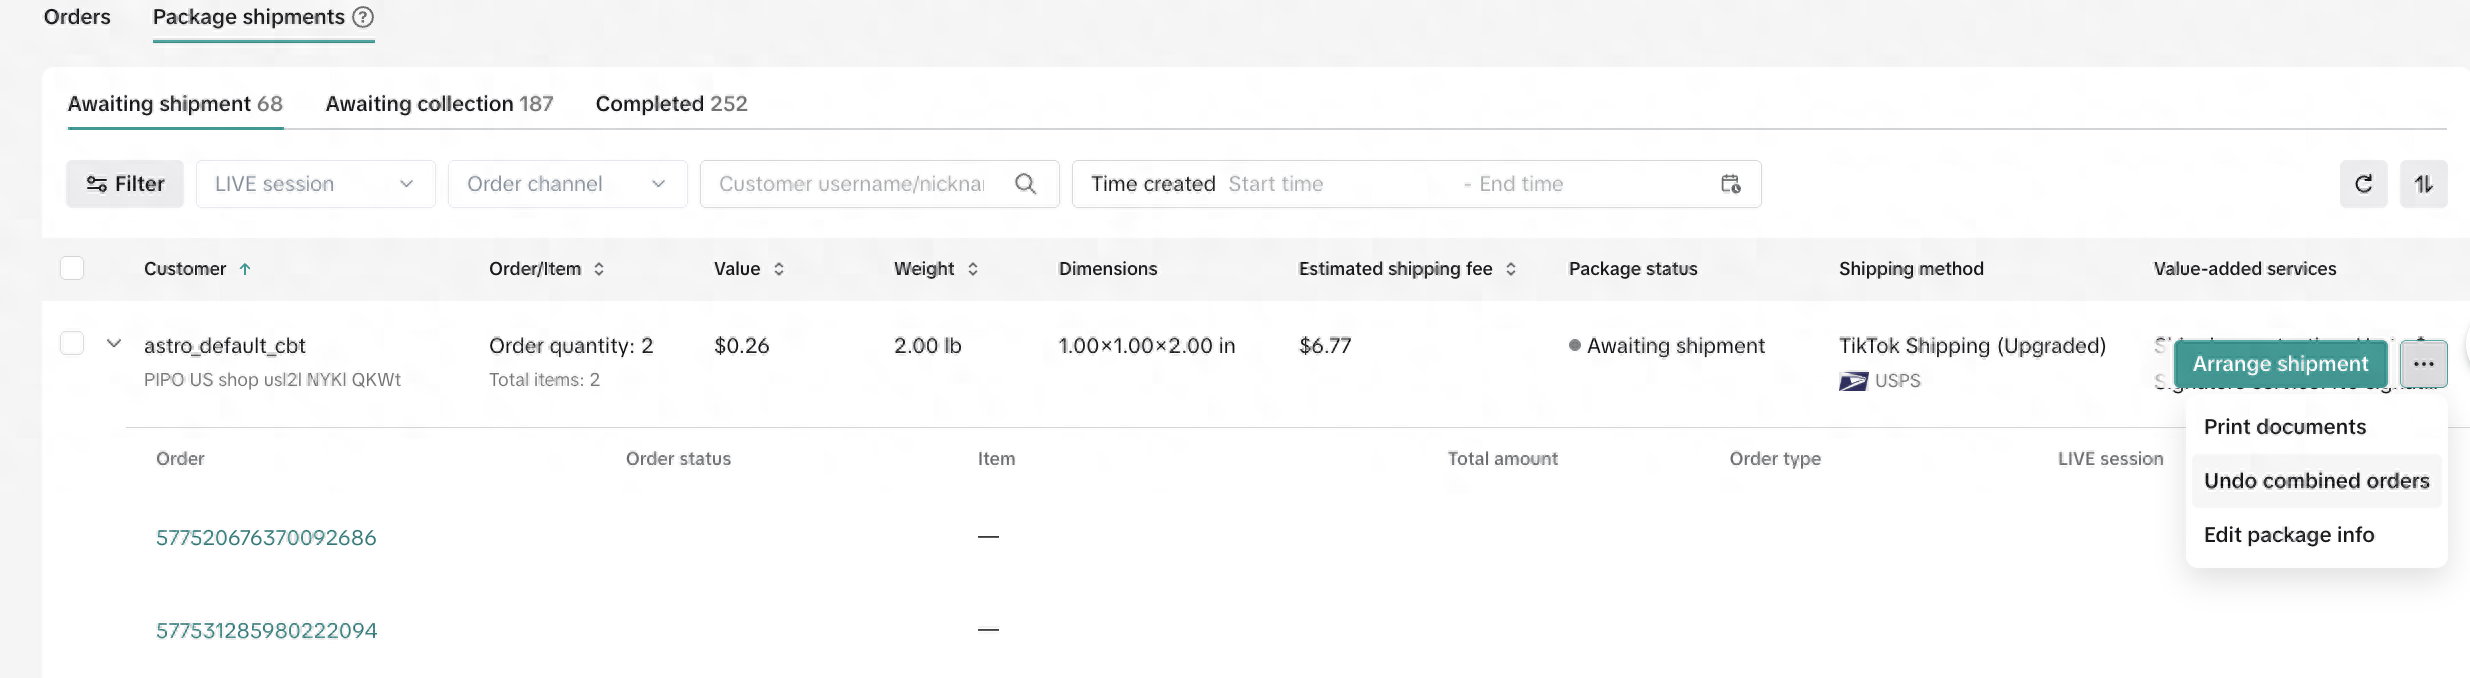Click the USPS carrier label
Viewport: 2470px width, 678px height.
click(1898, 381)
